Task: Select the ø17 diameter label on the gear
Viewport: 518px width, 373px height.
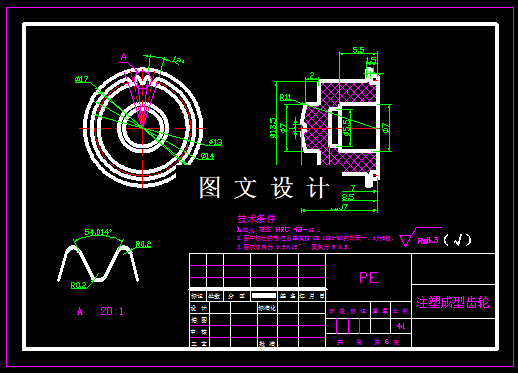Action: pyautogui.click(x=82, y=79)
